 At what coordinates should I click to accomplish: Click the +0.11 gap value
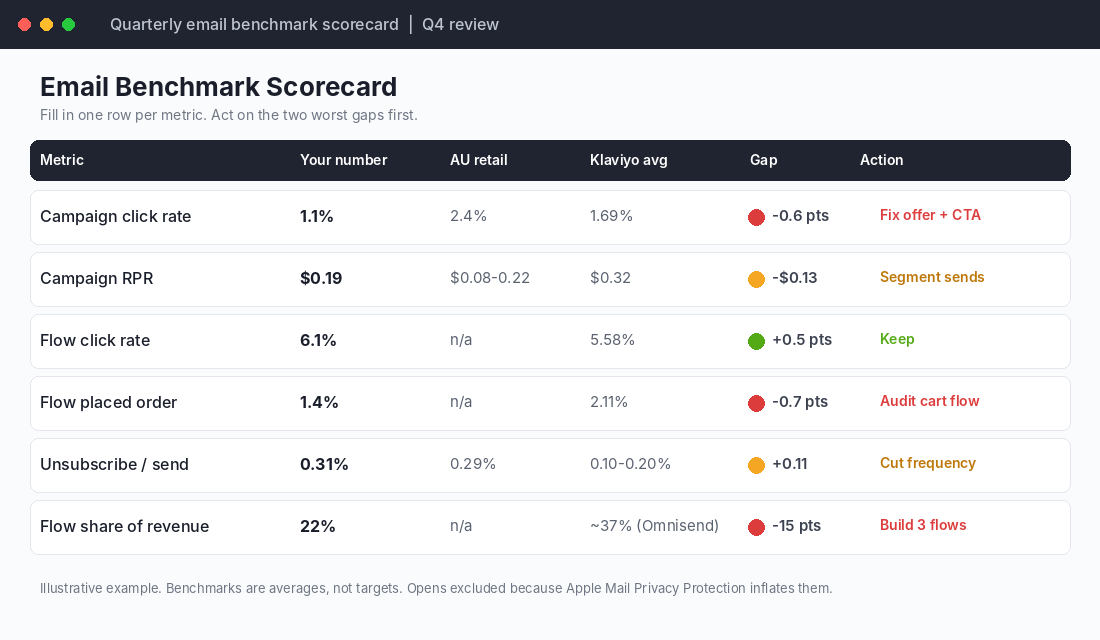click(790, 464)
